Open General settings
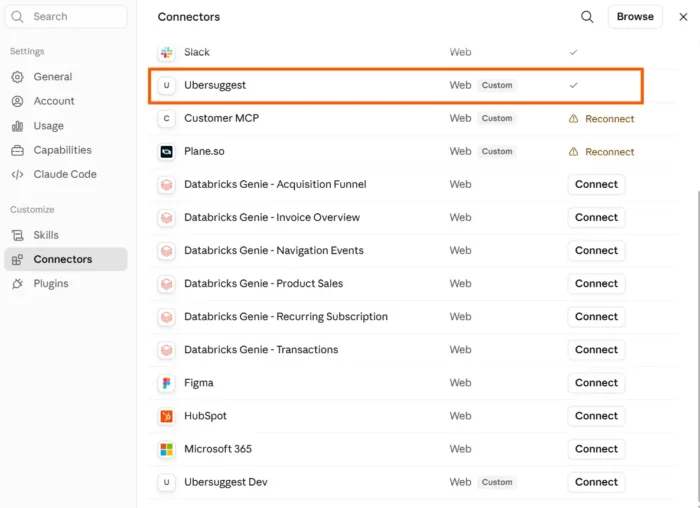Viewport: 700px width, 508px height. [66, 77]
